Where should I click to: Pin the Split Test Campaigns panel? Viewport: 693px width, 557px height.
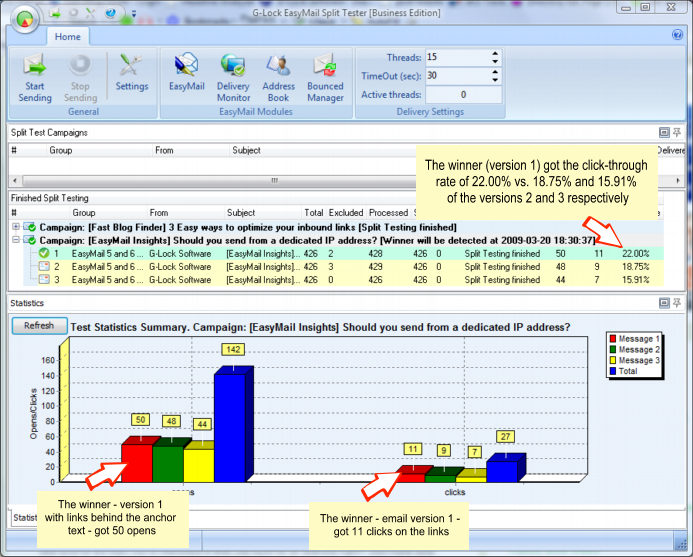(x=677, y=132)
